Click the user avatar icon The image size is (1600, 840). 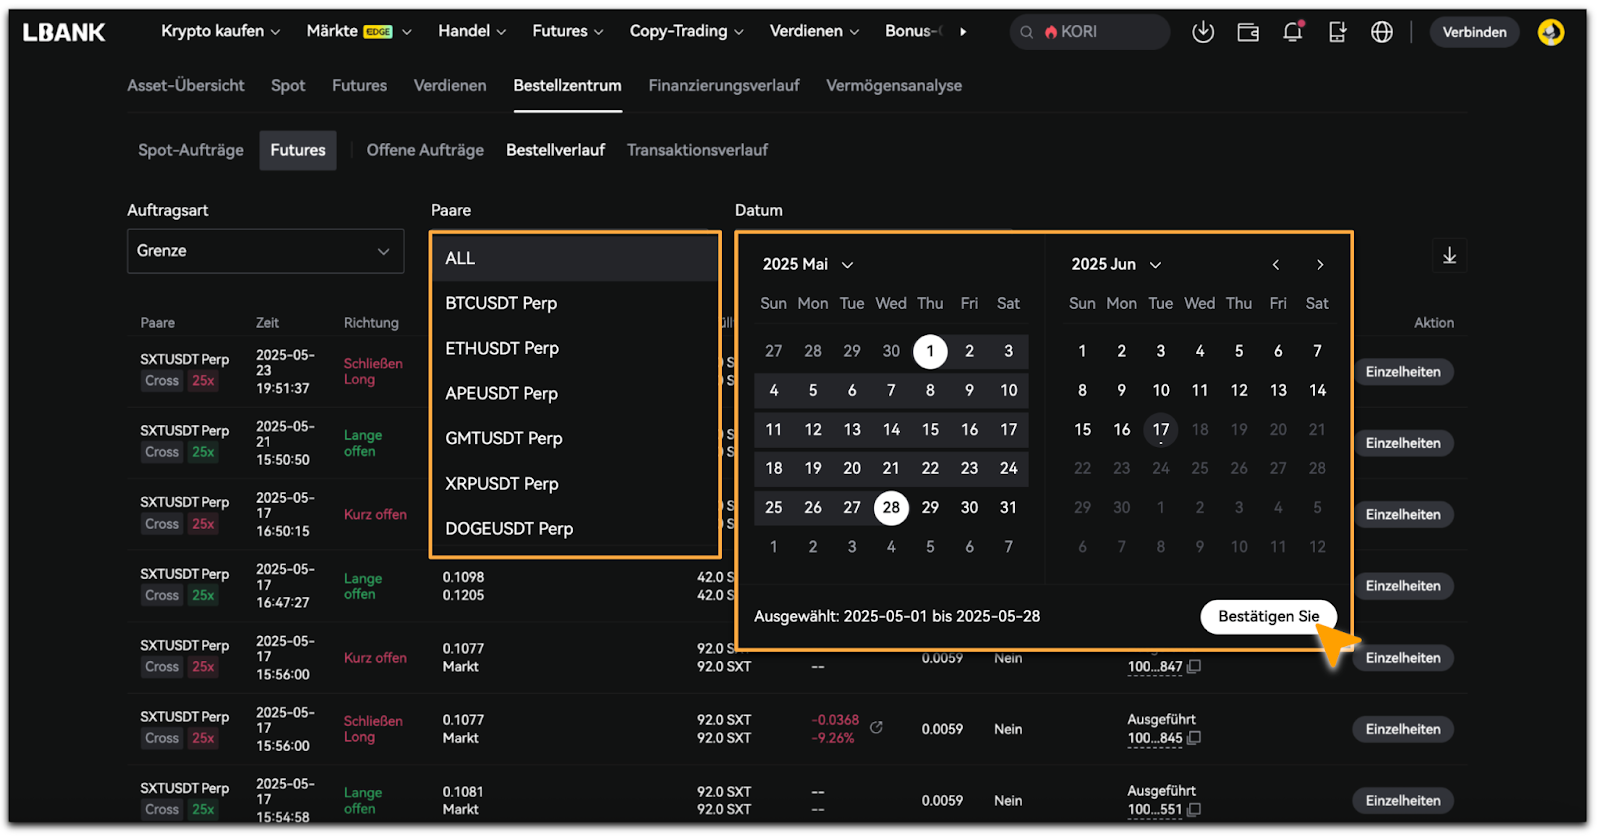pyautogui.click(x=1550, y=32)
